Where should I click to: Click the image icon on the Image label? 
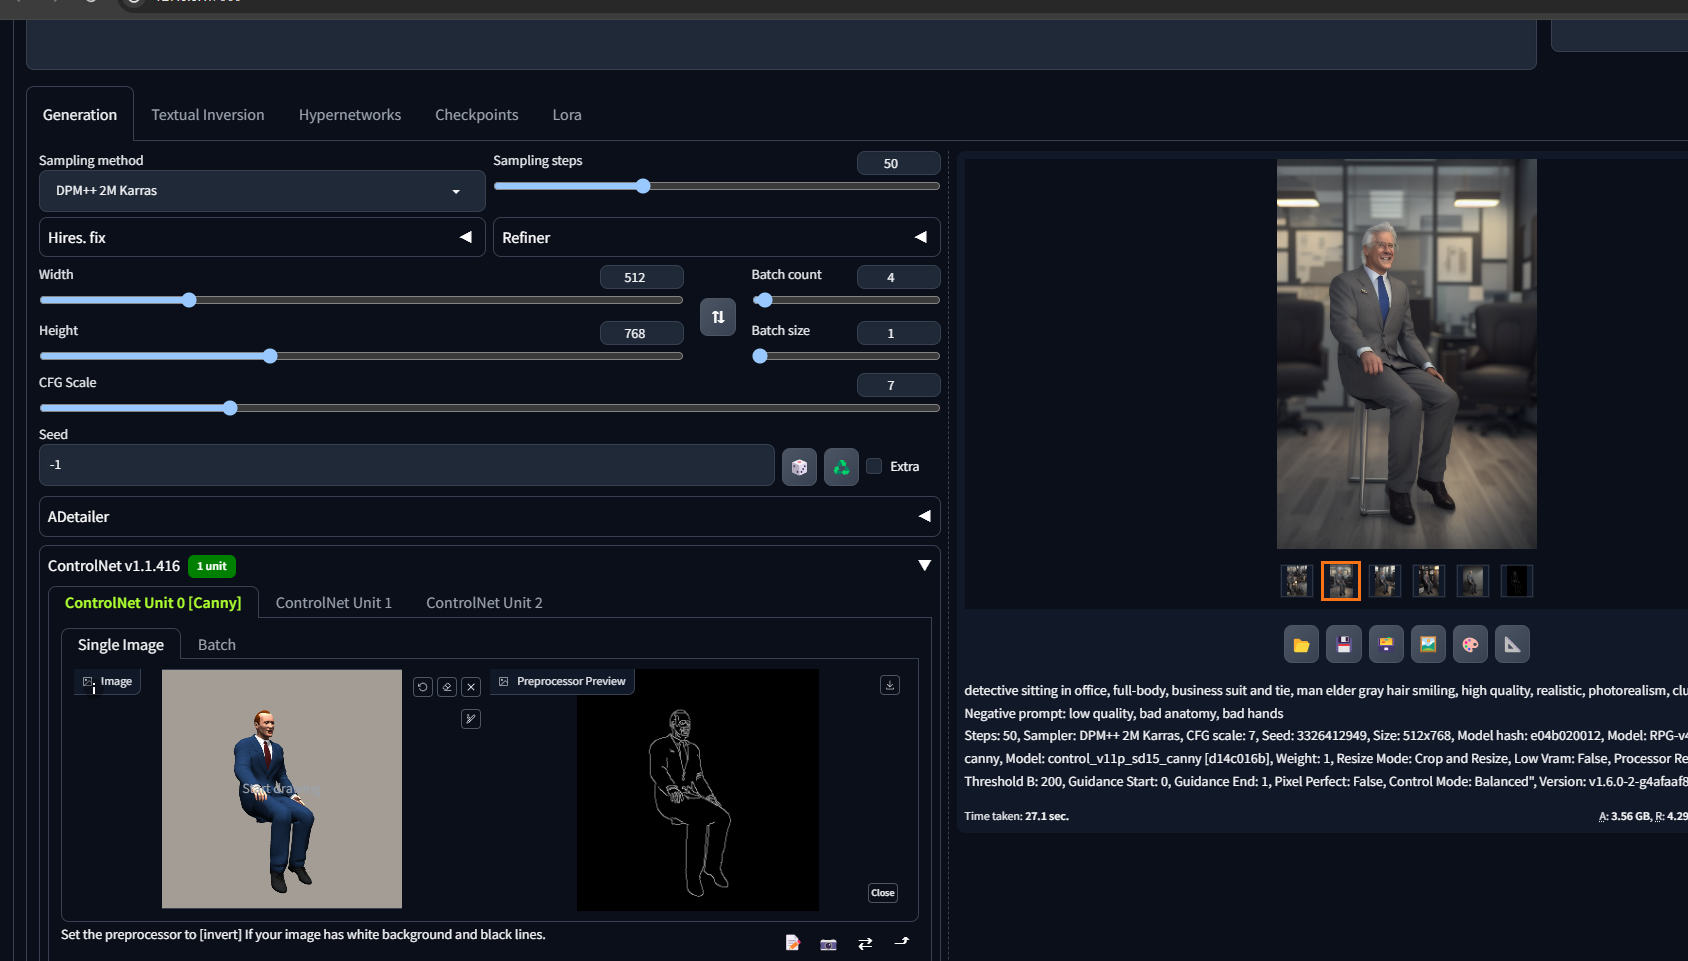point(89,682)
